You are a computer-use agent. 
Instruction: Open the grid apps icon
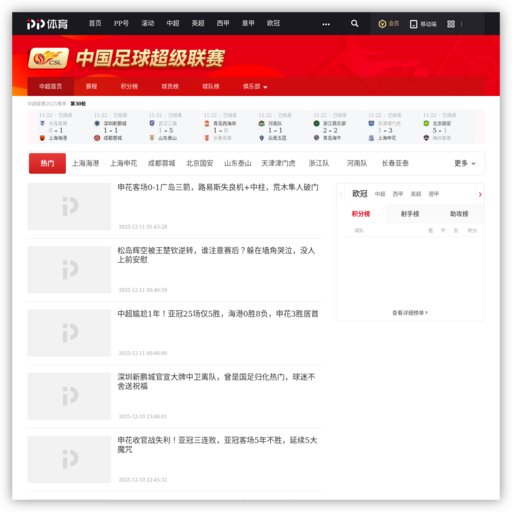pyautogui.click(x=451, y=24)
